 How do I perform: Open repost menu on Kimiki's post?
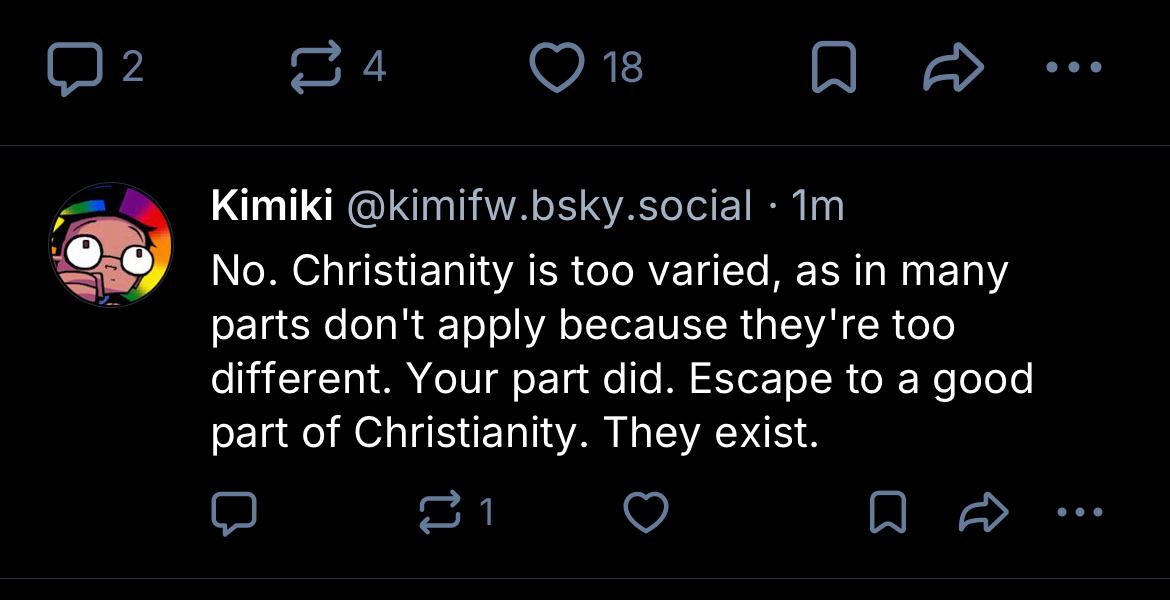tap(437, 513)
